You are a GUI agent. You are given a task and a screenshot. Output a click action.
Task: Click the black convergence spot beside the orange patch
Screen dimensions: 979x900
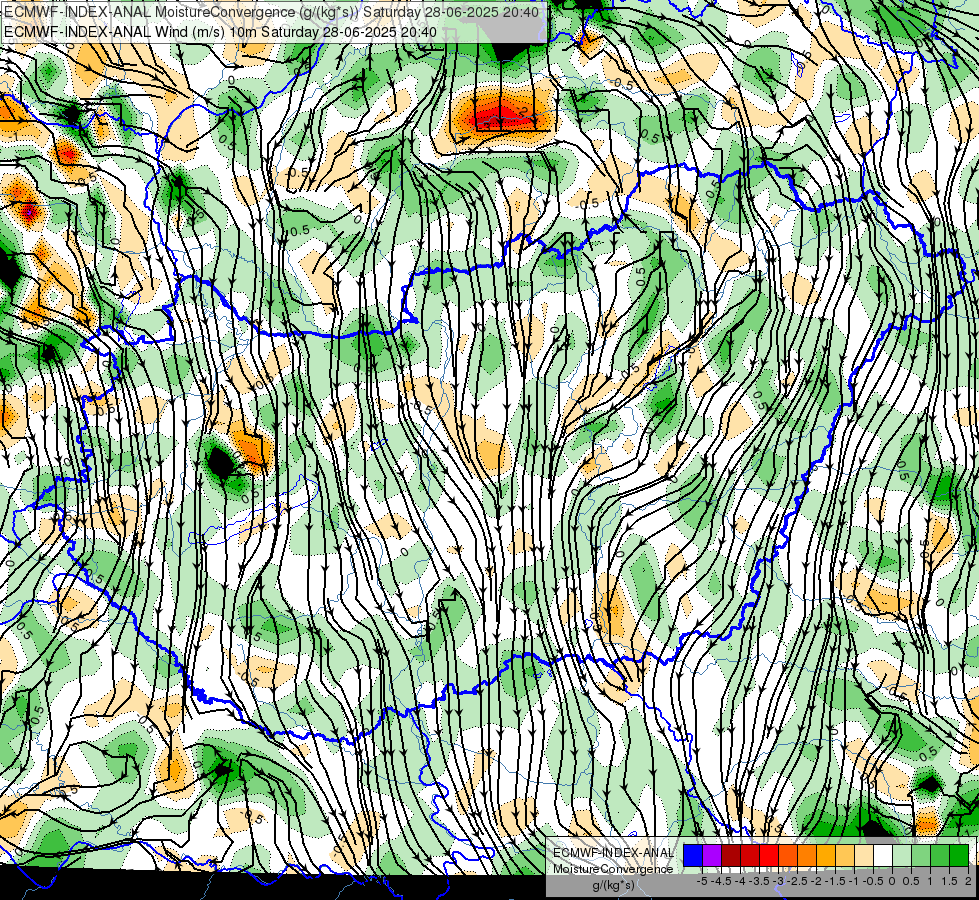219,462
